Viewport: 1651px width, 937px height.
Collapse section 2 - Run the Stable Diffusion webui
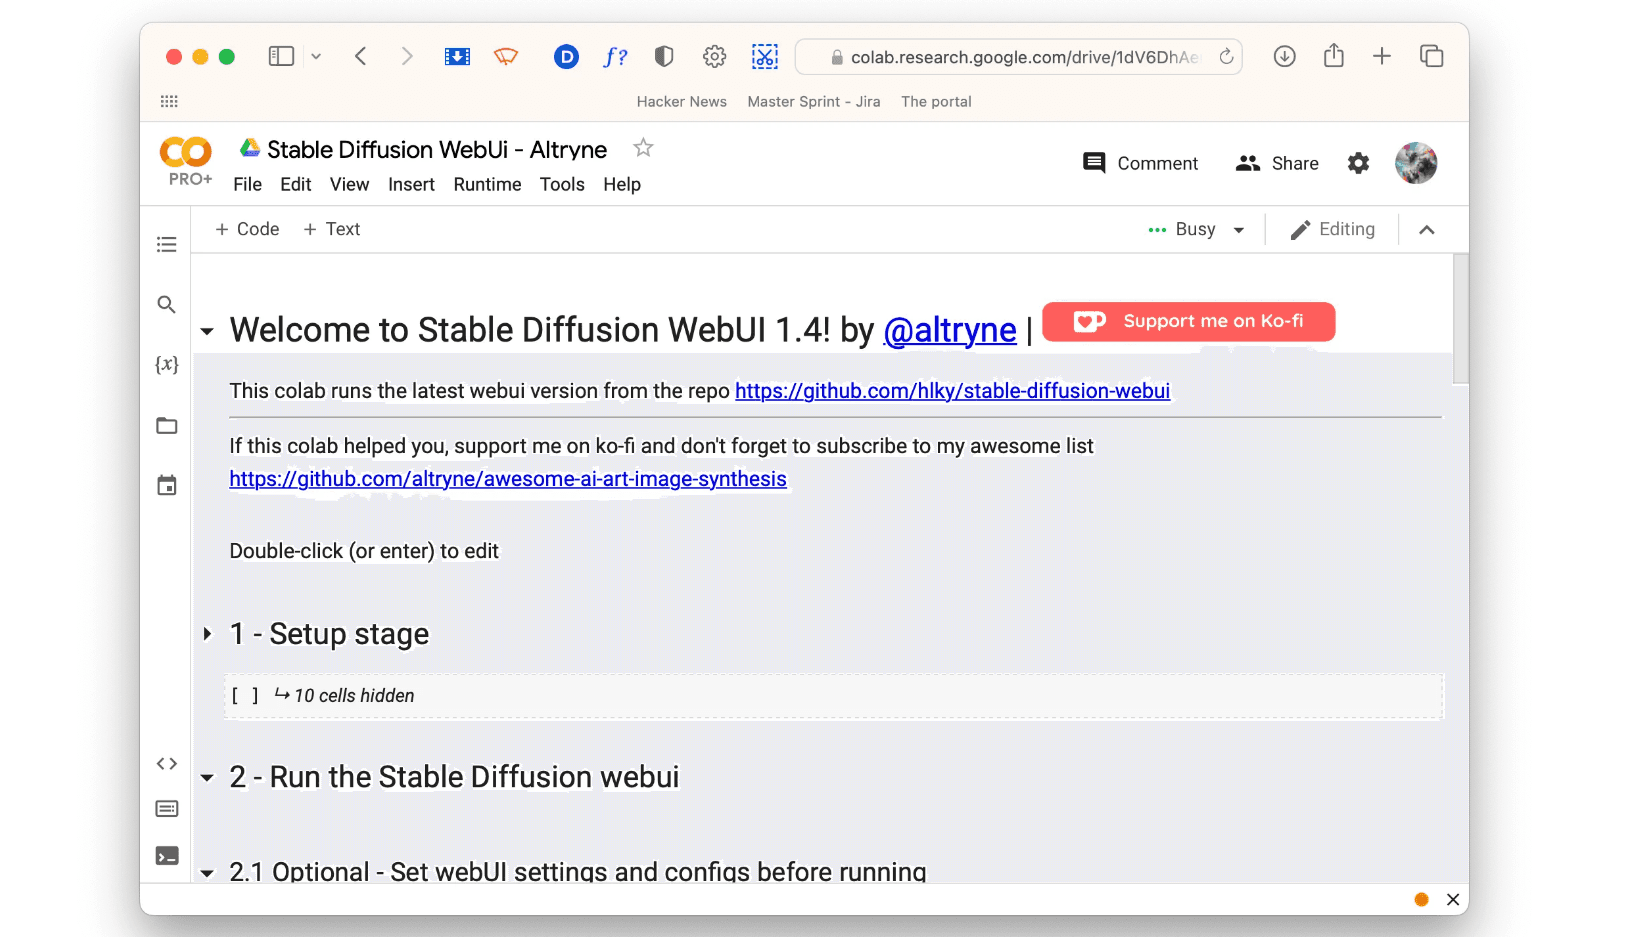[x=207, y=777]
